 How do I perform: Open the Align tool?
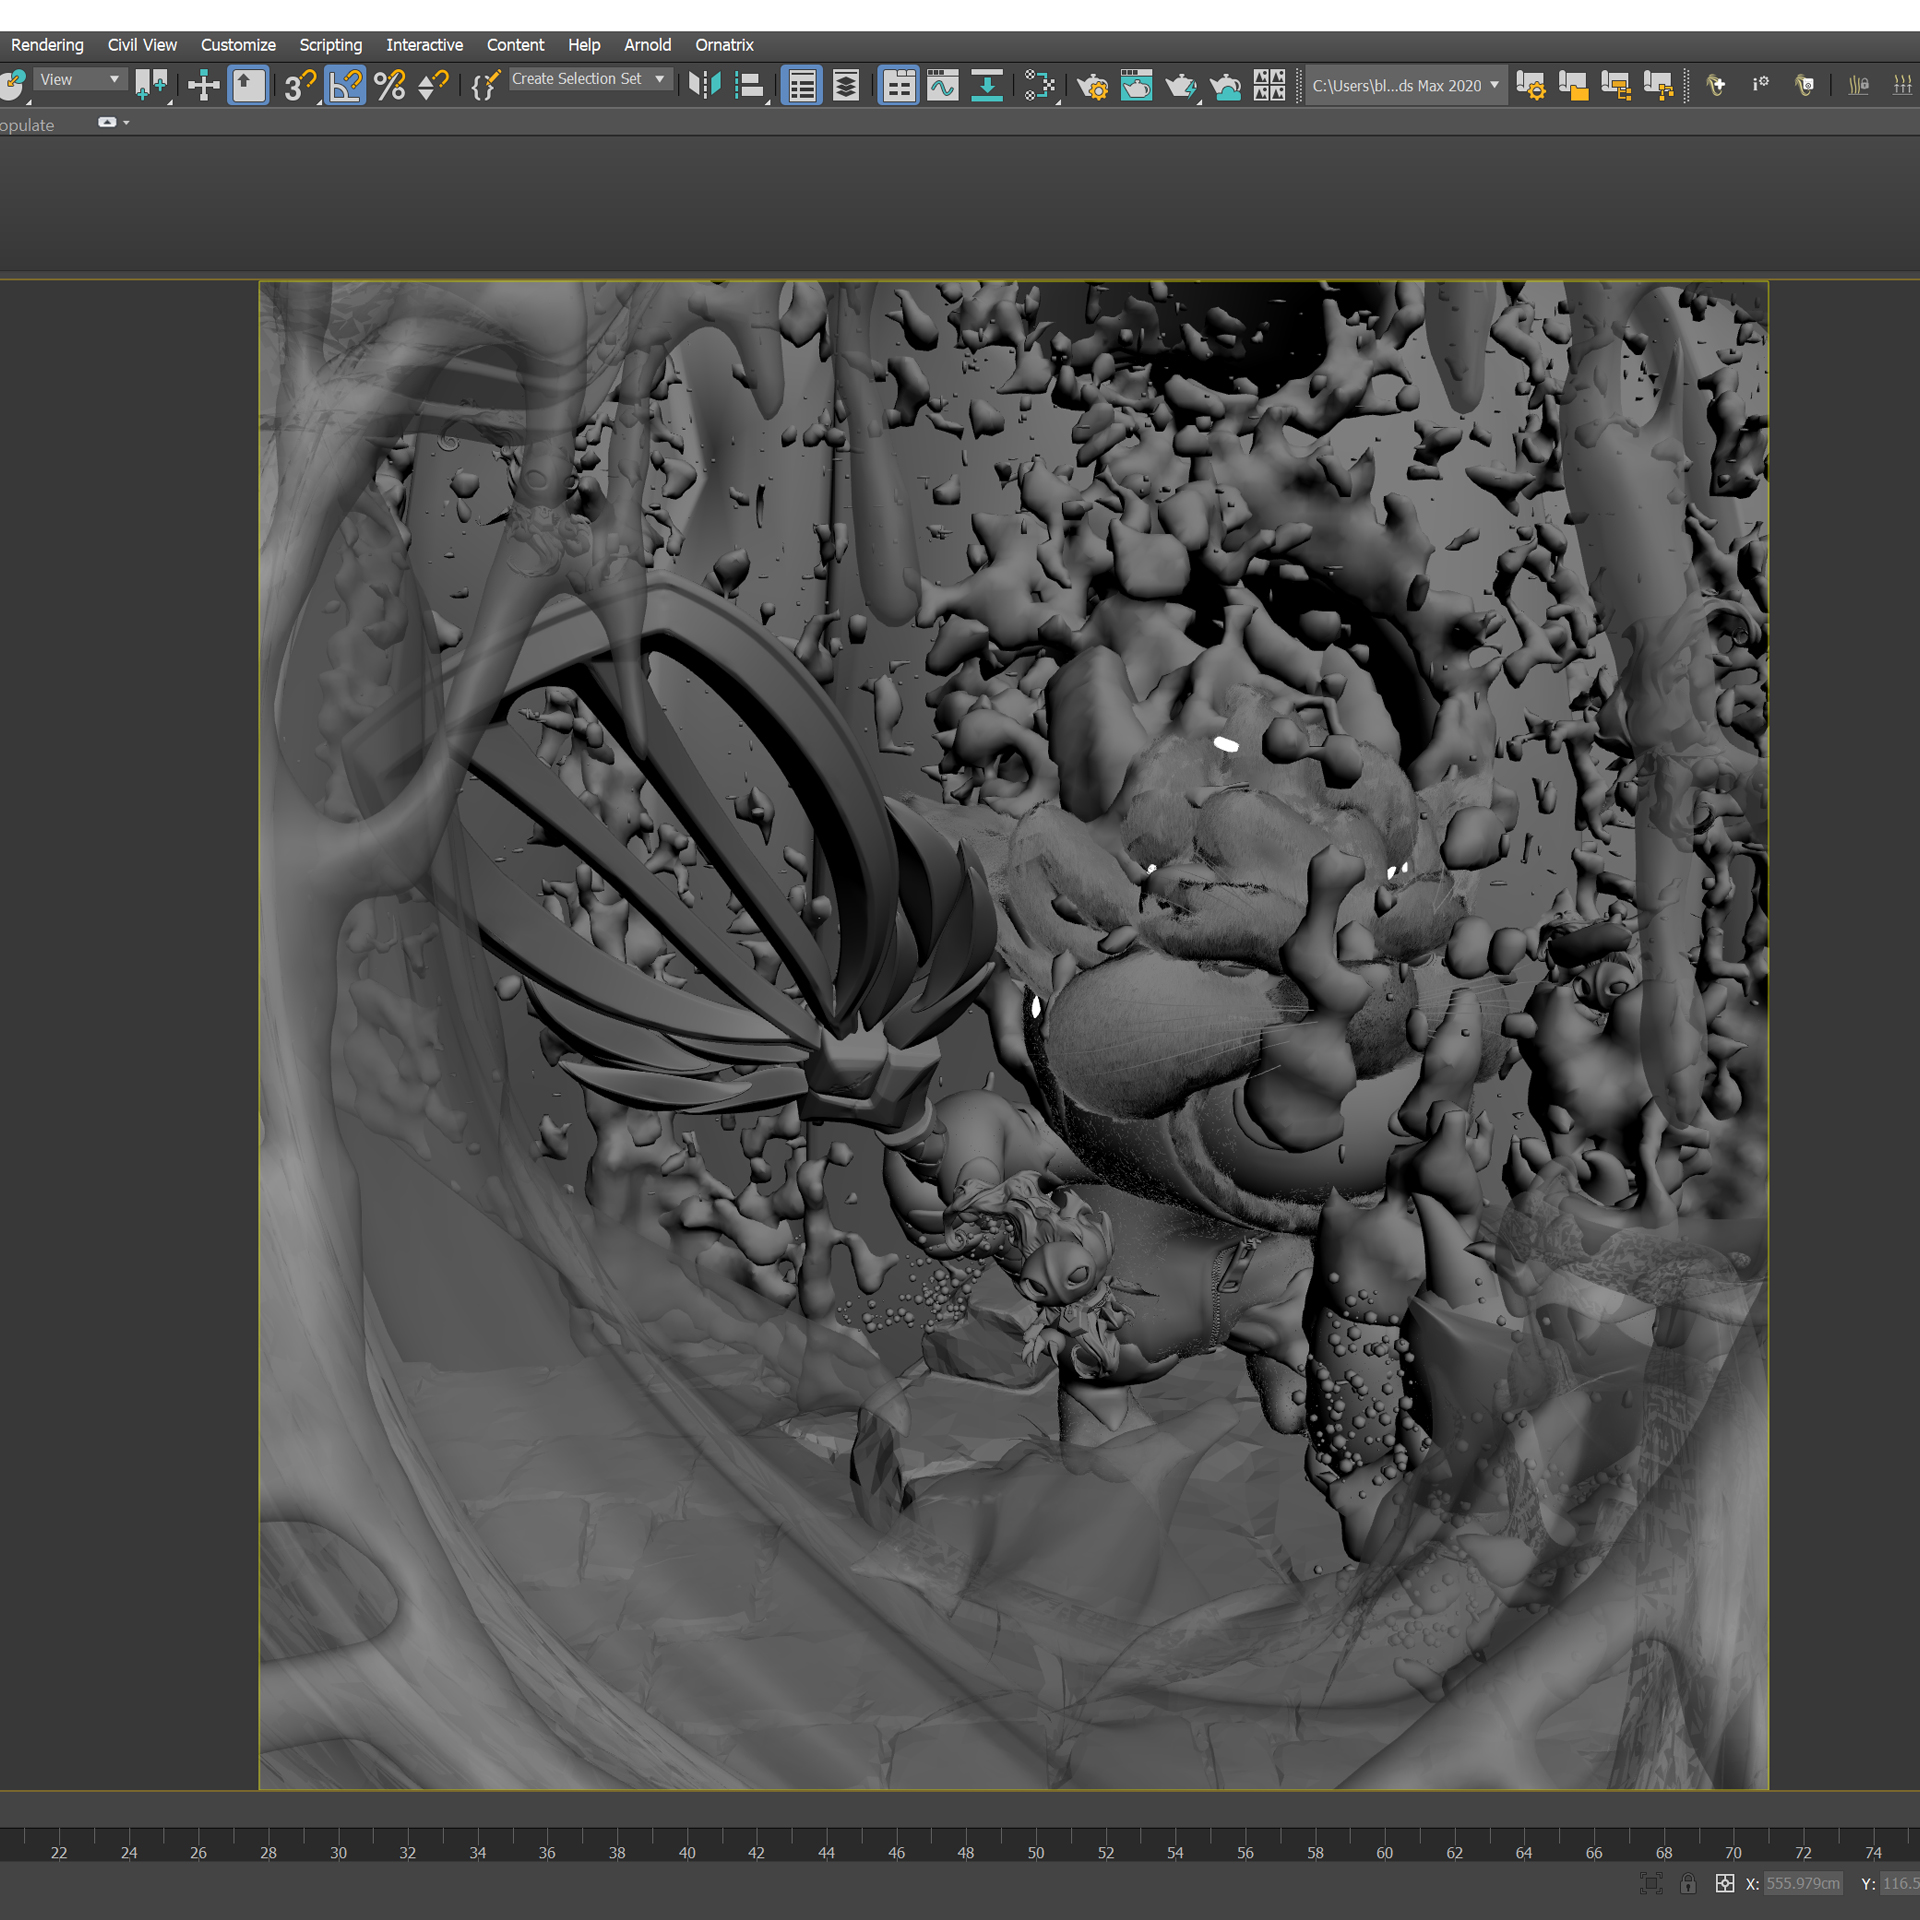748,86
